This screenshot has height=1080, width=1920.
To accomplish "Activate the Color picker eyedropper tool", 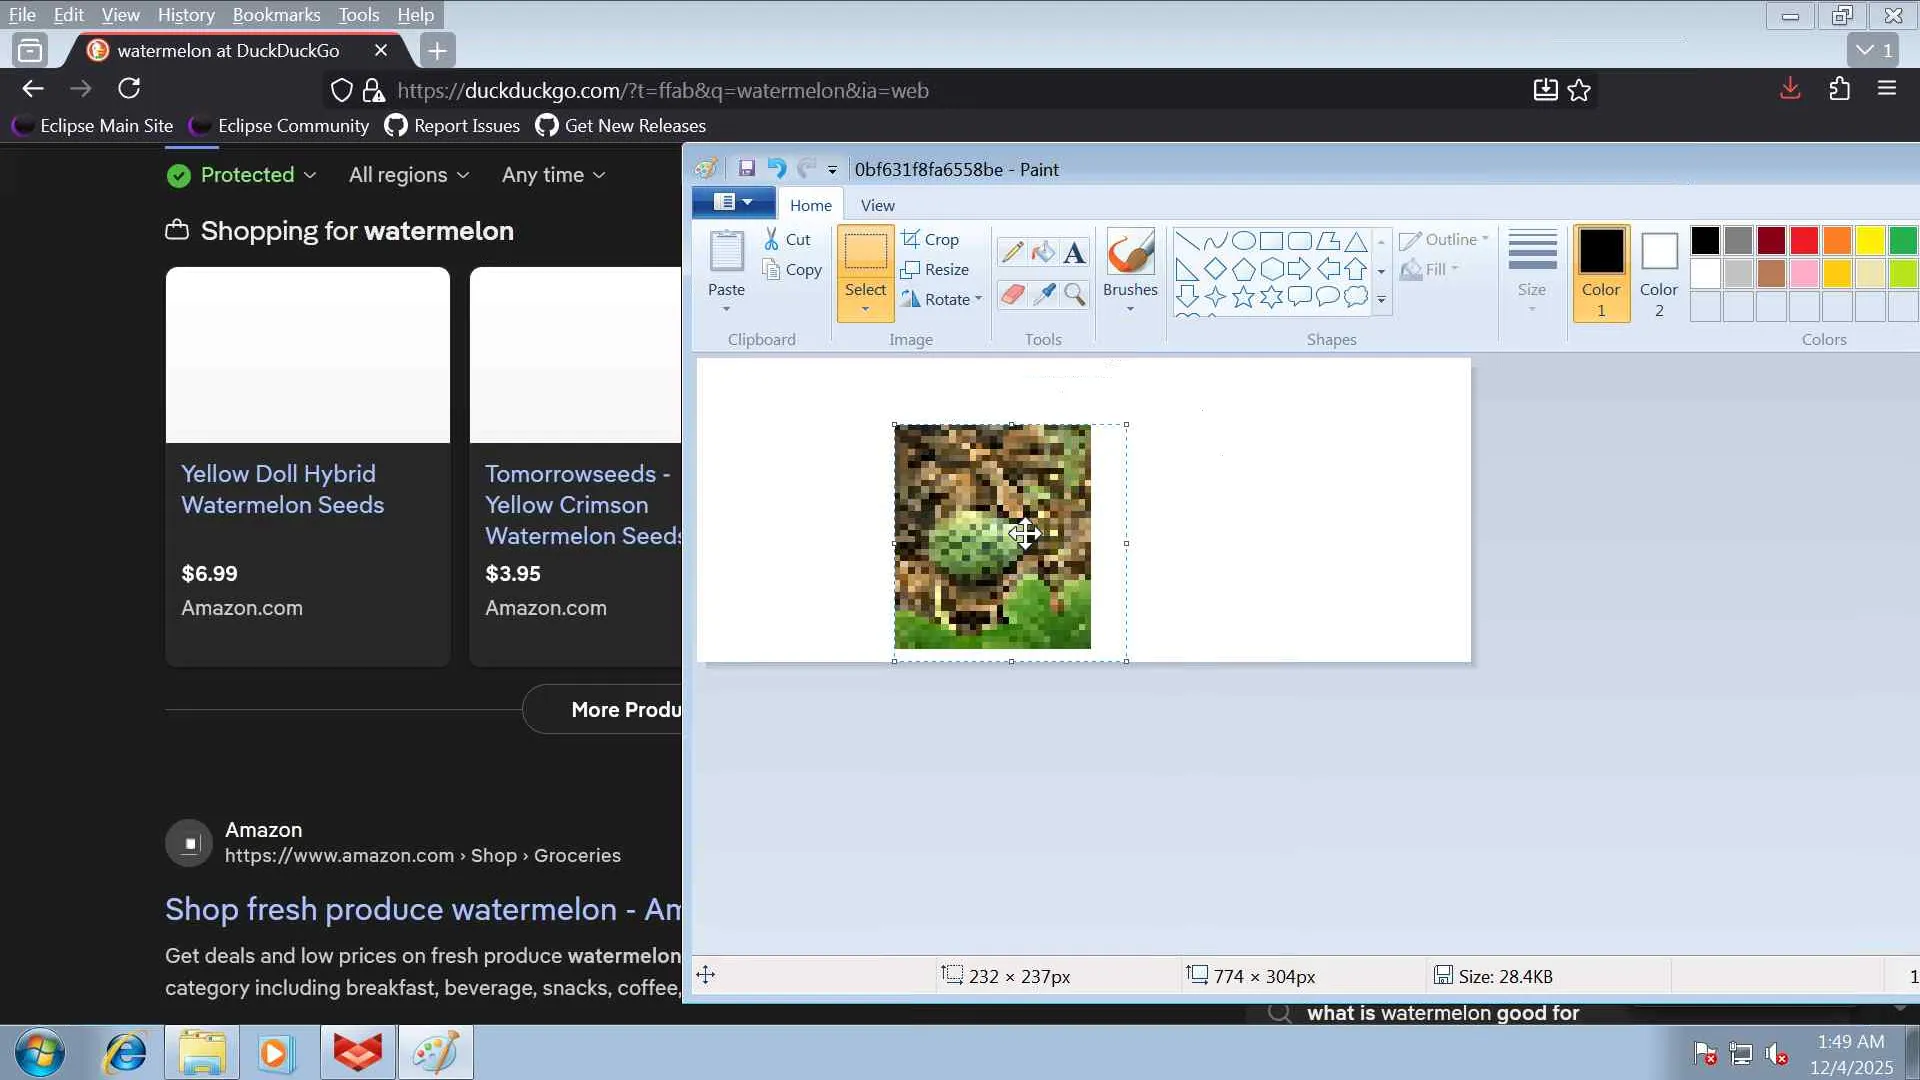I will tap(1043, 294).
